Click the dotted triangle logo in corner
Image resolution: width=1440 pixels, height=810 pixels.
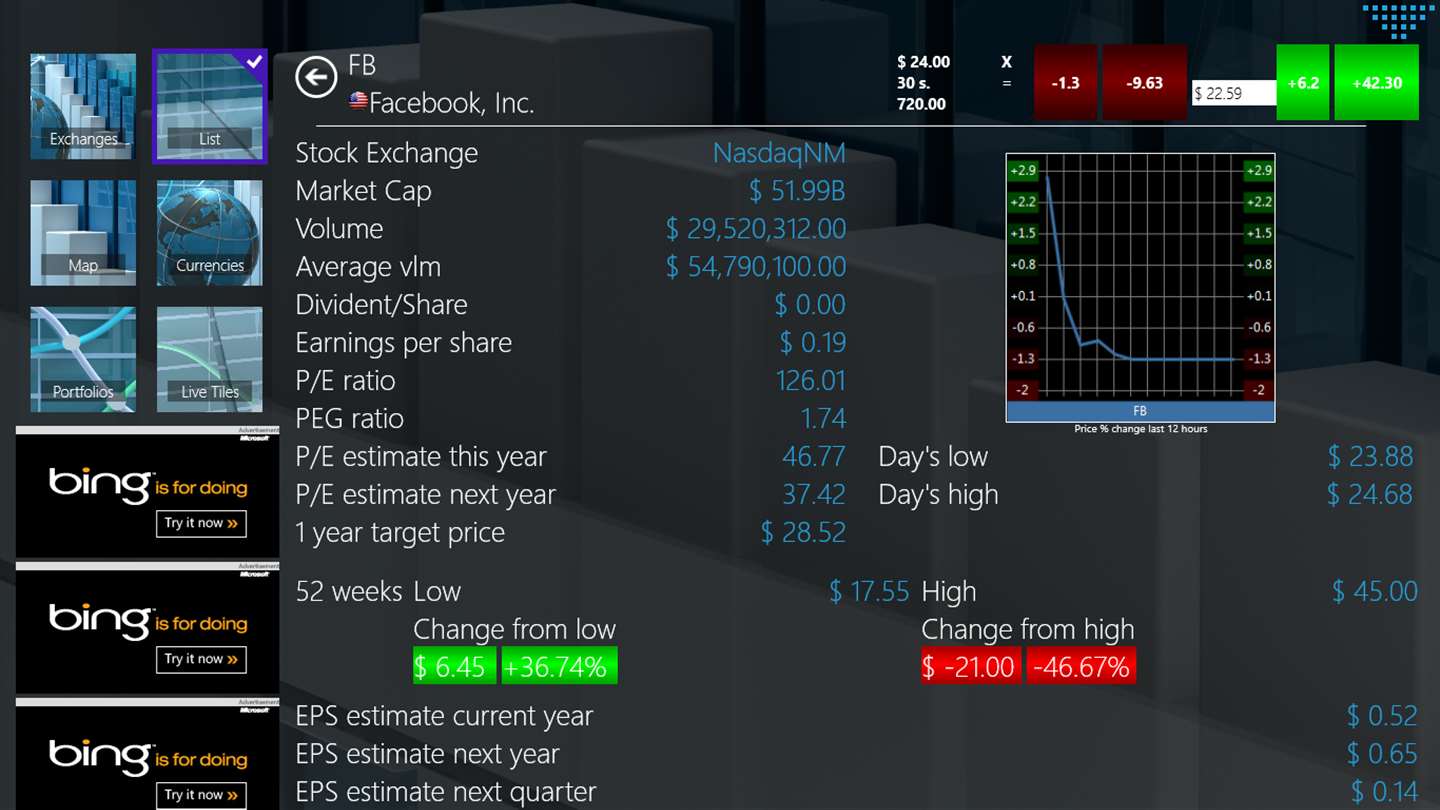tap(1398, 20)
